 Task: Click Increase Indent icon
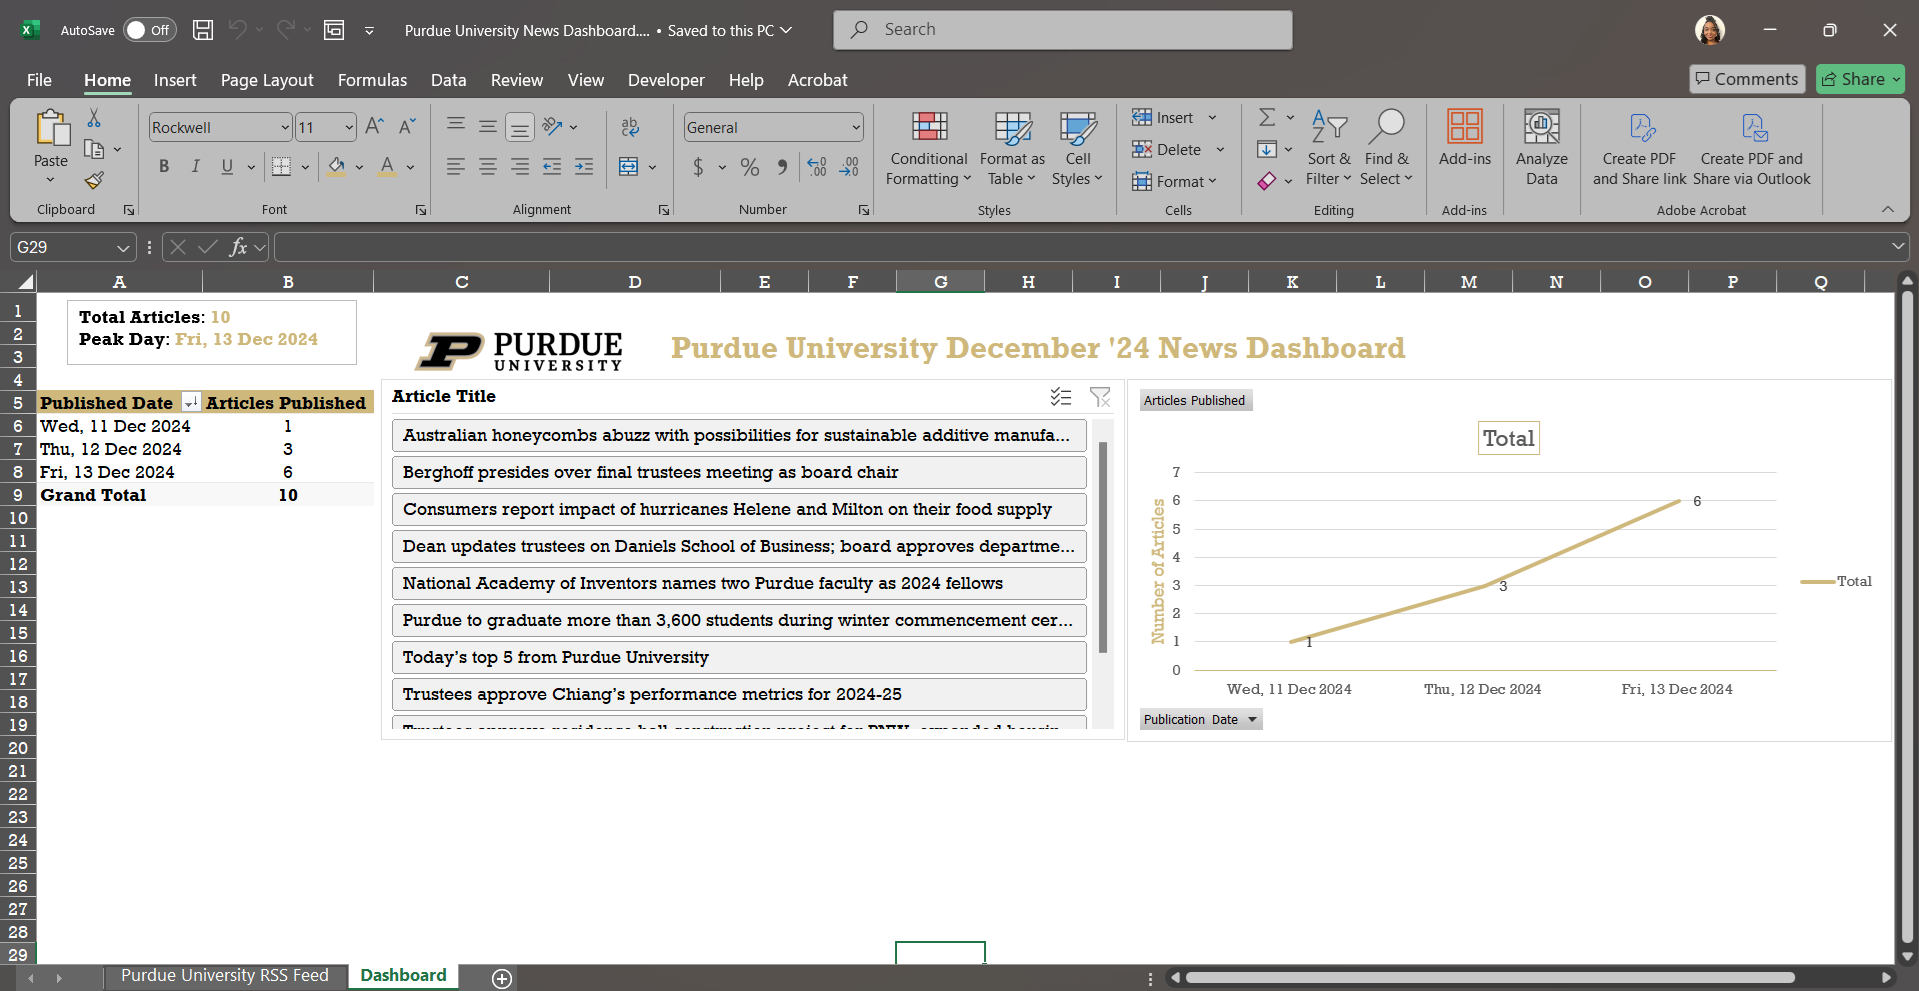(584, 167)
